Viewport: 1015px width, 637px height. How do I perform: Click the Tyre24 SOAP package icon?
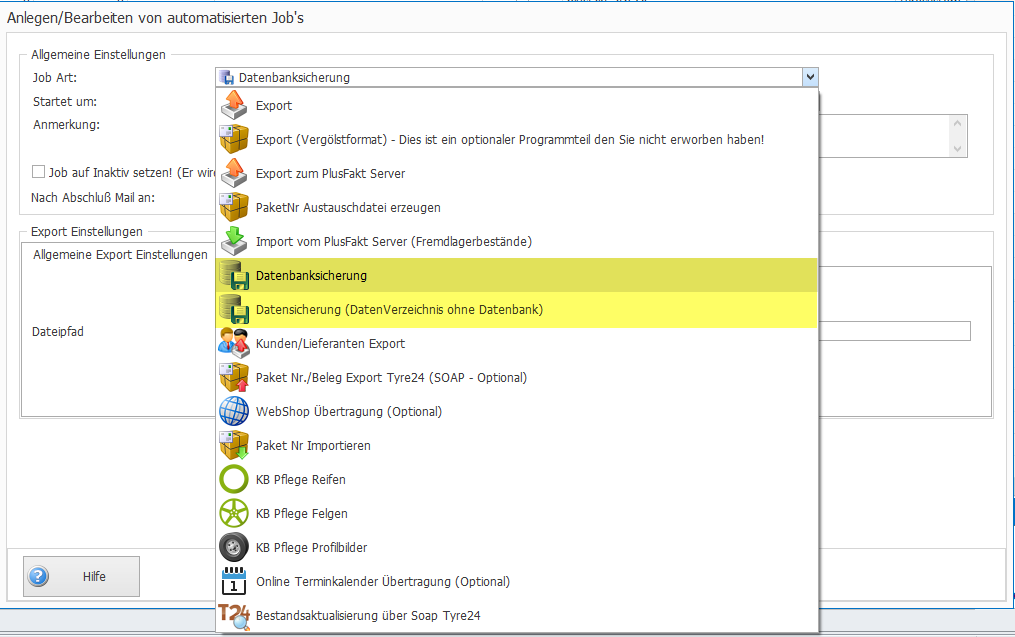(x=234, y=377)
